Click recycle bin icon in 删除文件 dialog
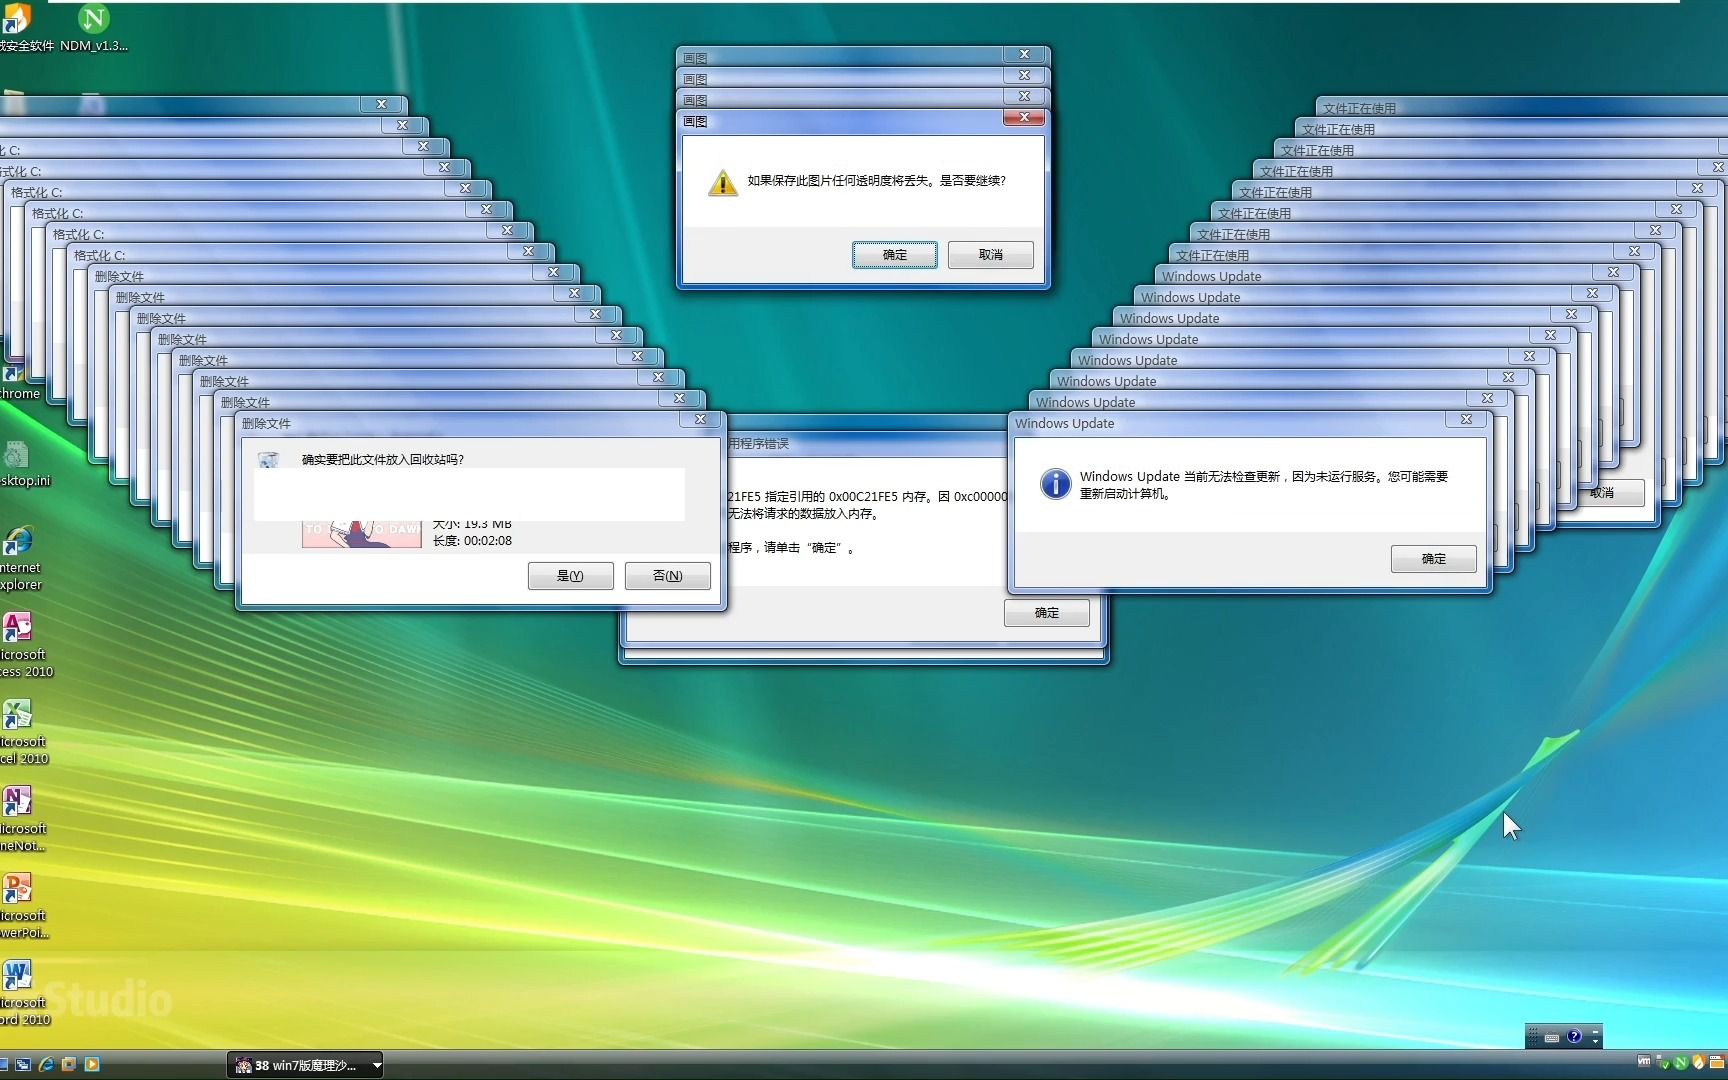 [268, 460]
